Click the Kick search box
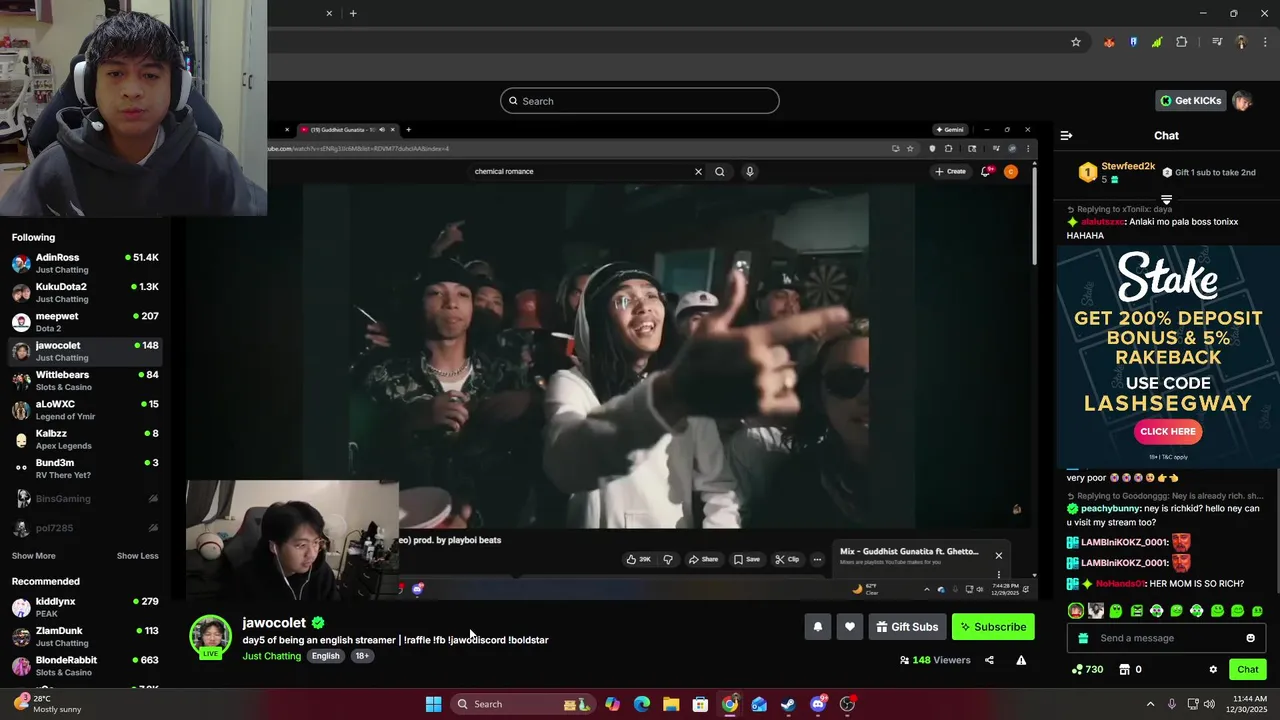Image resolution: width=1280 pixels, height=720 pixels. click(x=640, y=101)
